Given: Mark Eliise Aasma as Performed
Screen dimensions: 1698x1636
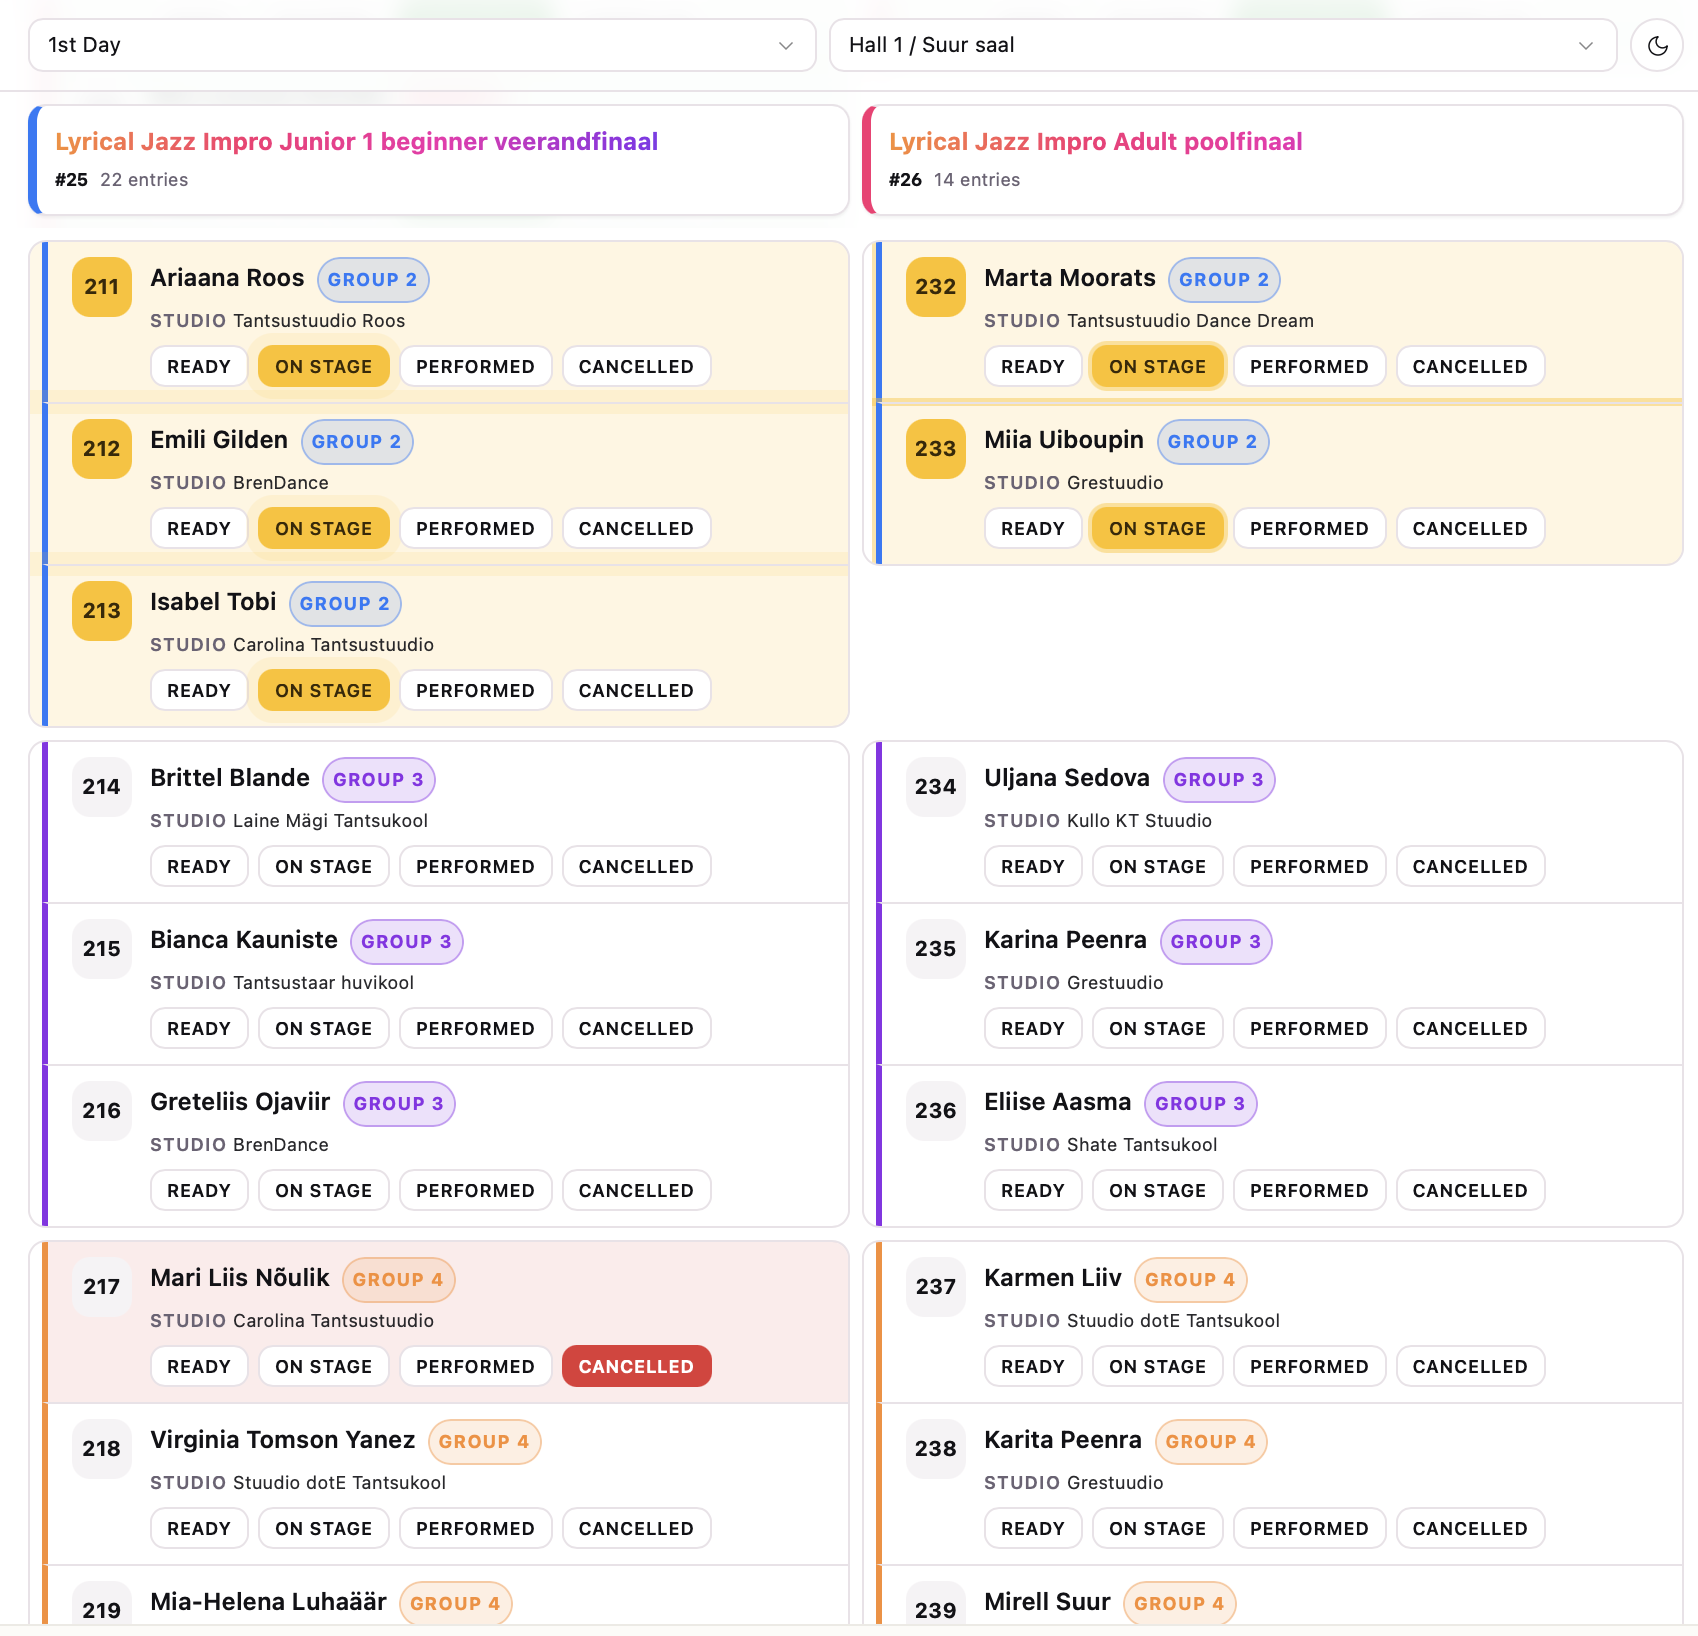Looking at the screenshot, I should point(1309,1191).
